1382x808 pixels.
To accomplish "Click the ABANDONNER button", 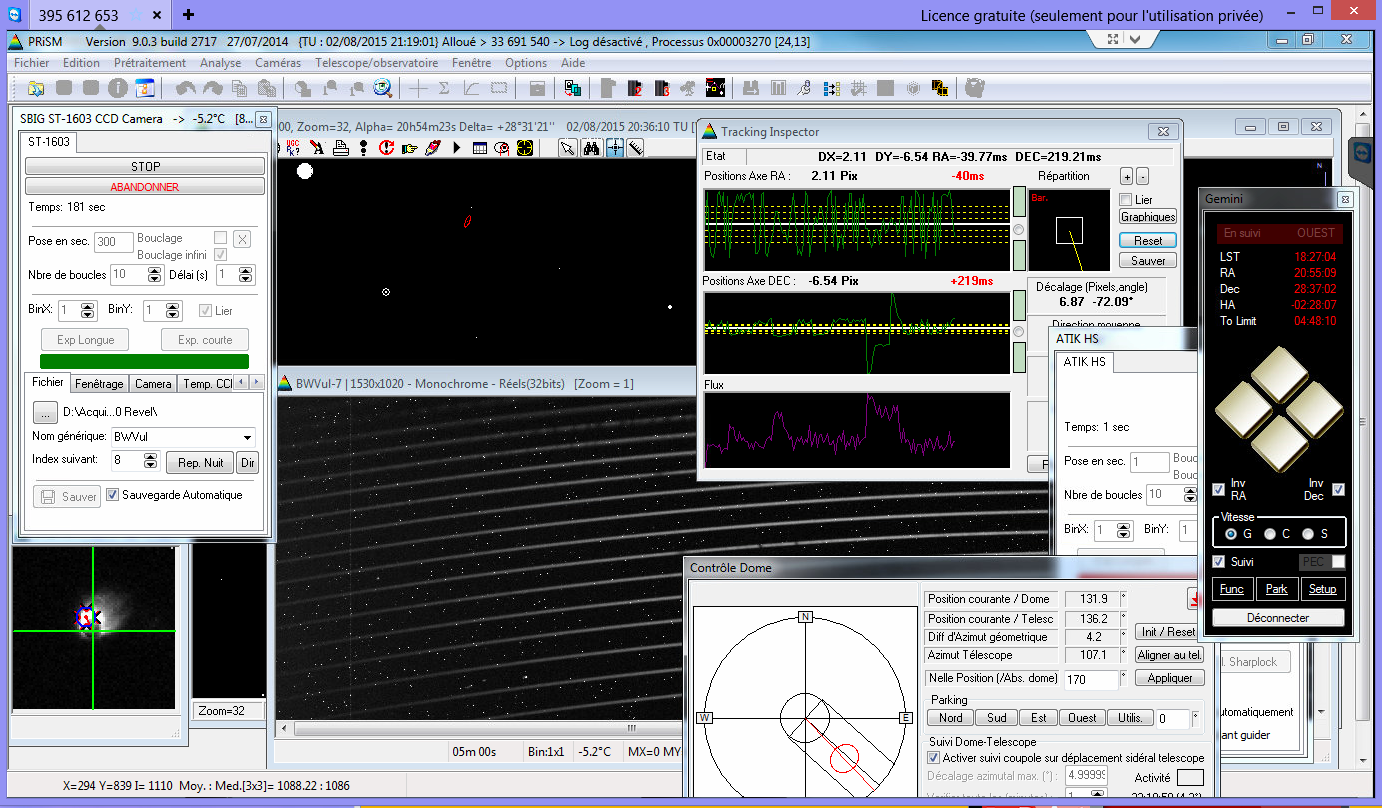I will [145, 187].
